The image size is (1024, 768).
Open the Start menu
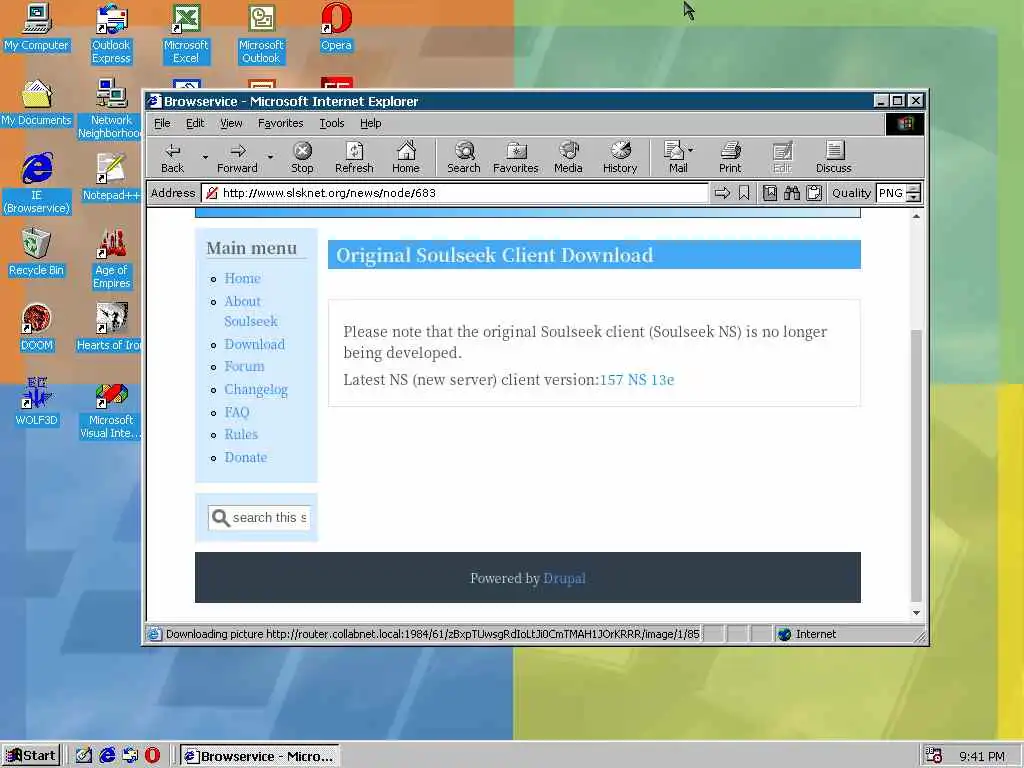tap(31, 756)
